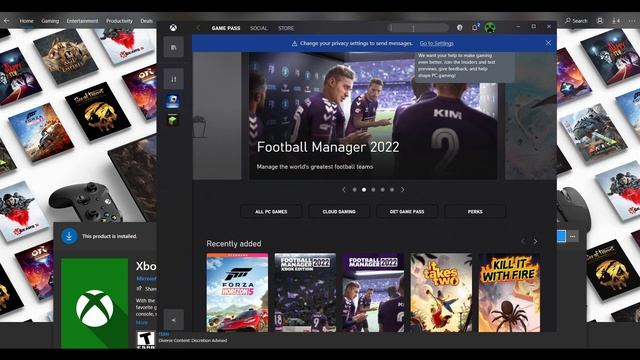This screenshot has width=640, height=360.
Task: Open Football Manager 2022 tile in Recently added
Action: point(373,292)
